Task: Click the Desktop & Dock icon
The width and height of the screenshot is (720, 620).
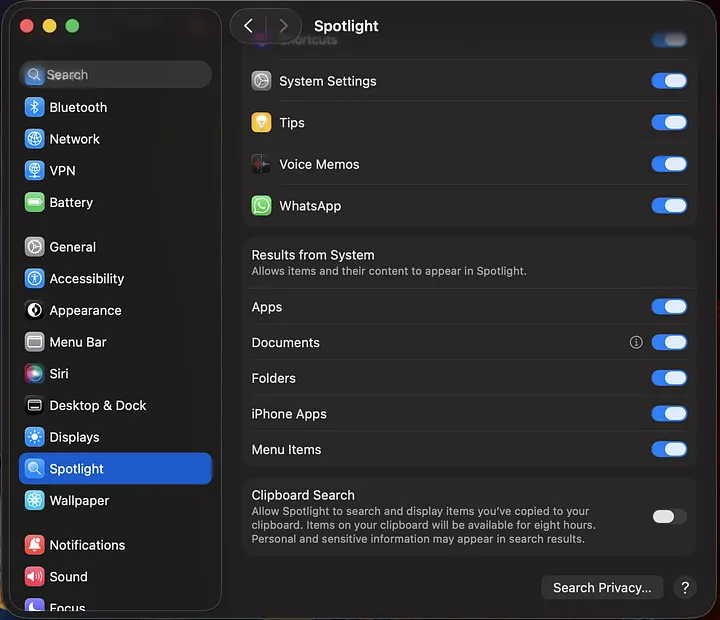Action: tap(34, 406)
